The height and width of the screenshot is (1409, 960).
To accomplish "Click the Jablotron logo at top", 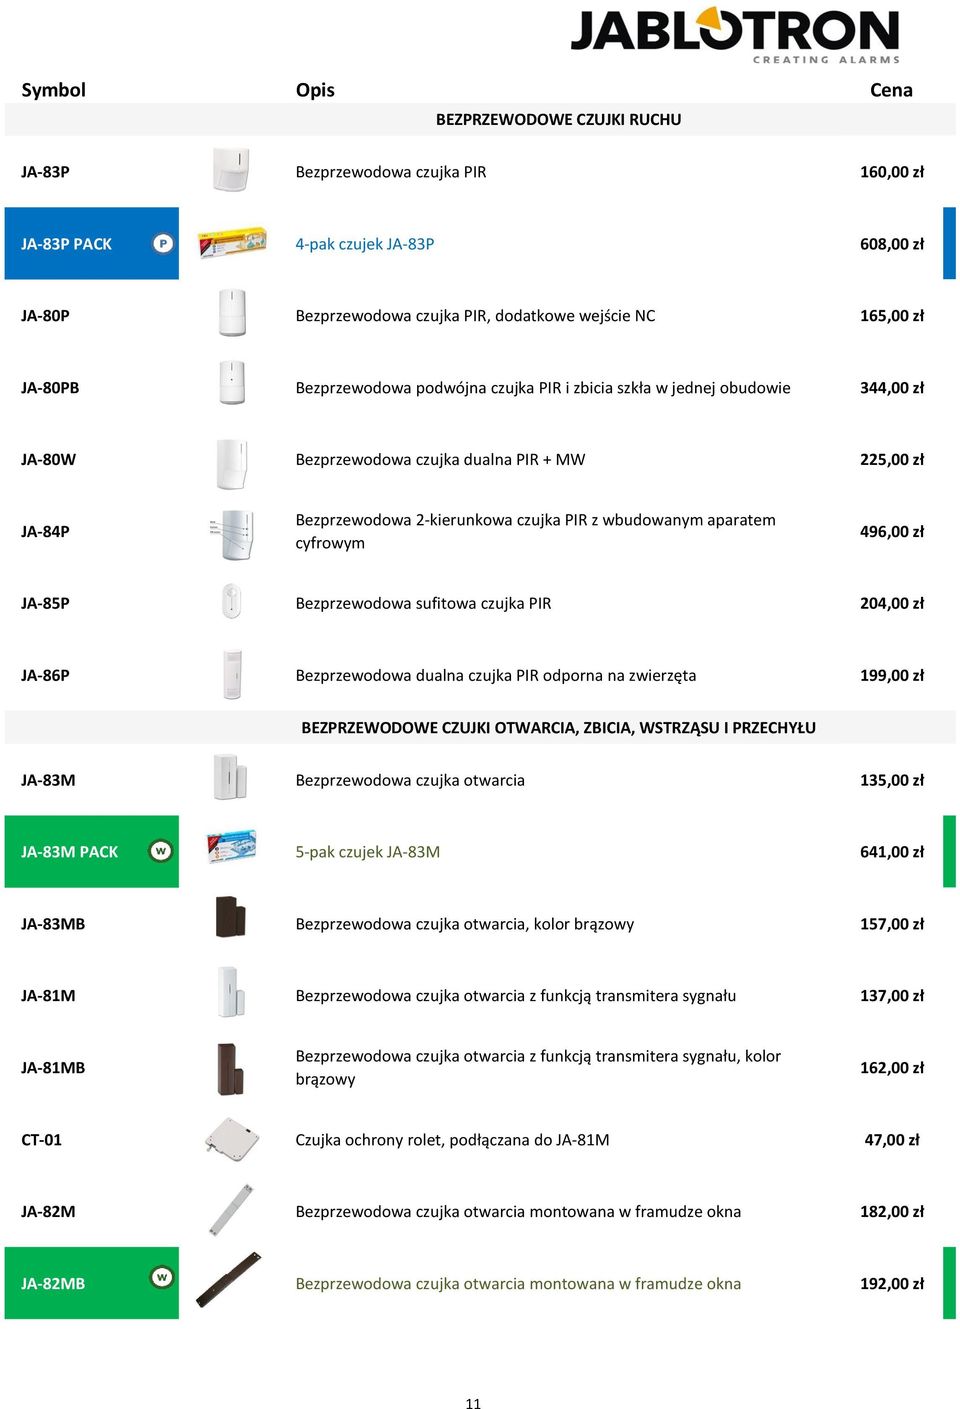I will pos(735,35).
